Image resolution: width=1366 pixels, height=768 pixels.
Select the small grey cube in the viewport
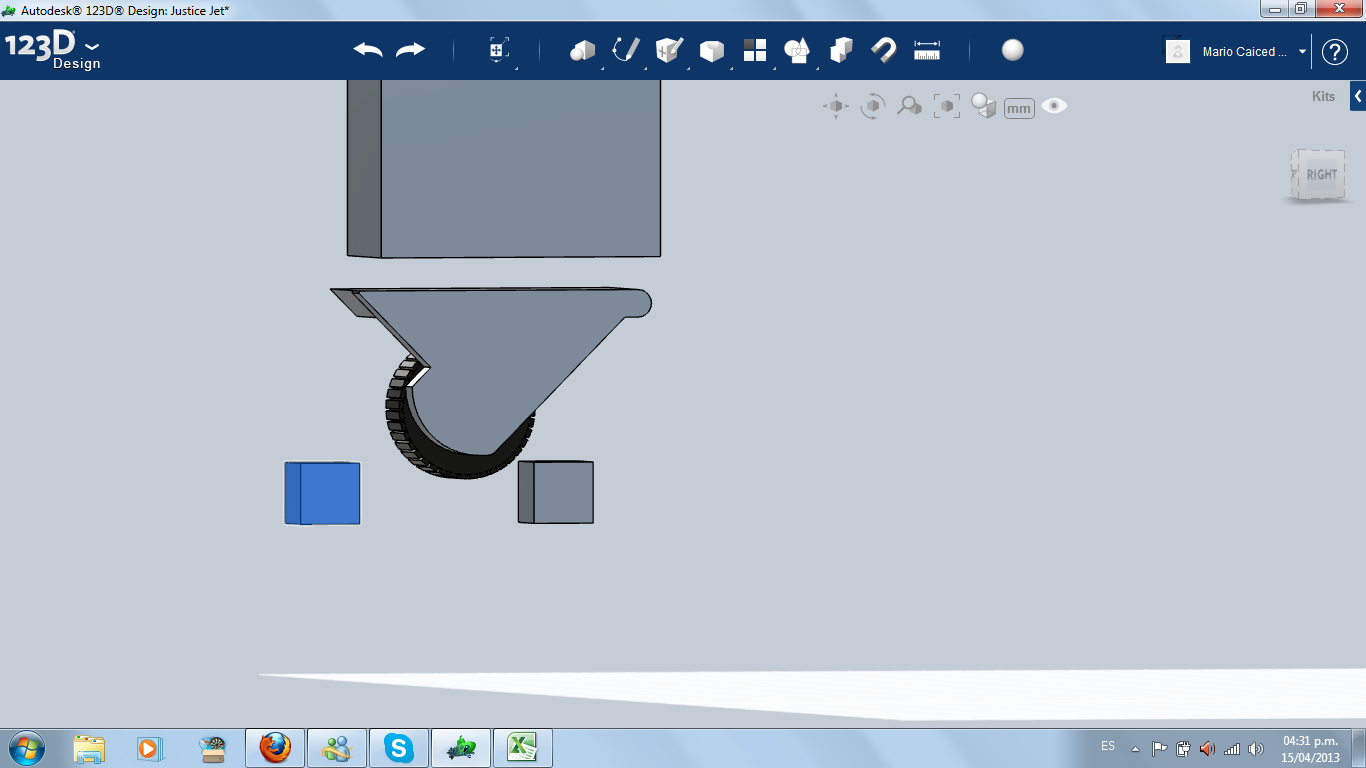pos(555,492)
